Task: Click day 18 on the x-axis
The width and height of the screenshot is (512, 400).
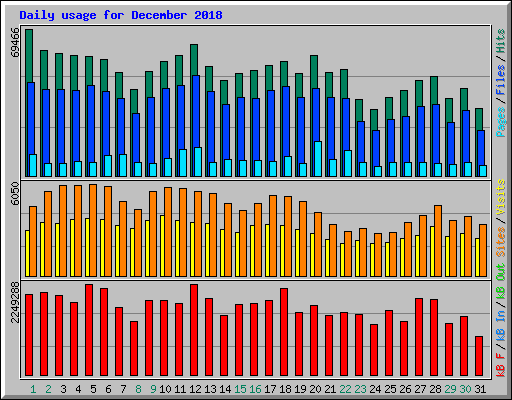Action: (285, 389)
